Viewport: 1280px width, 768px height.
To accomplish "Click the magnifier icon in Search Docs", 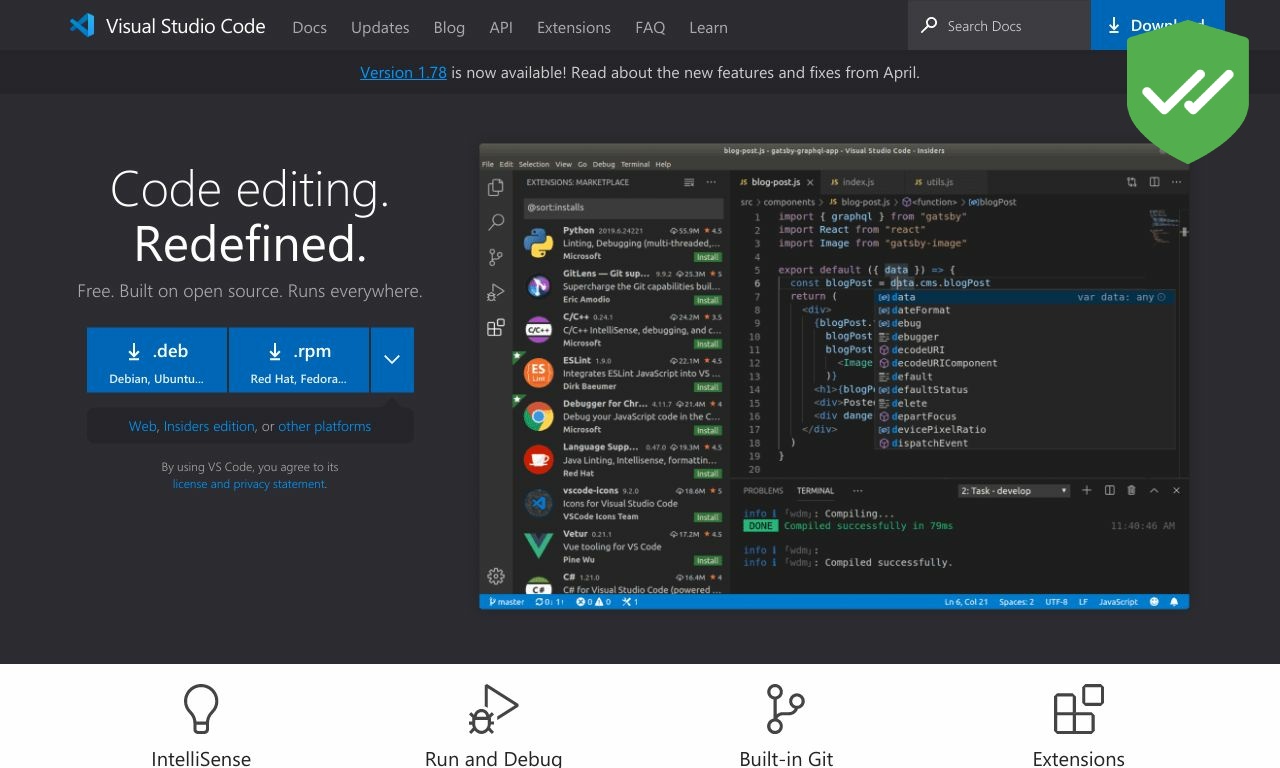I will tap(930, 25).
